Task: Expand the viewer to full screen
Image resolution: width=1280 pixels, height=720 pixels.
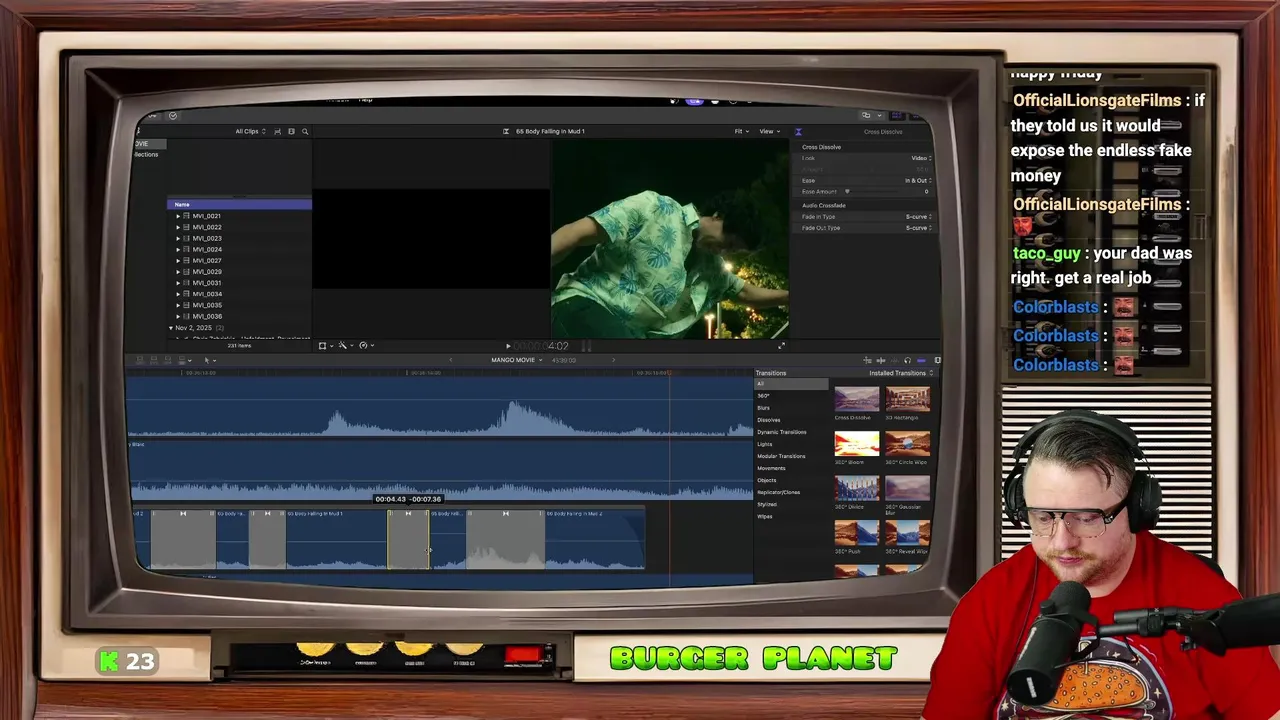Action: click(781, 345)
